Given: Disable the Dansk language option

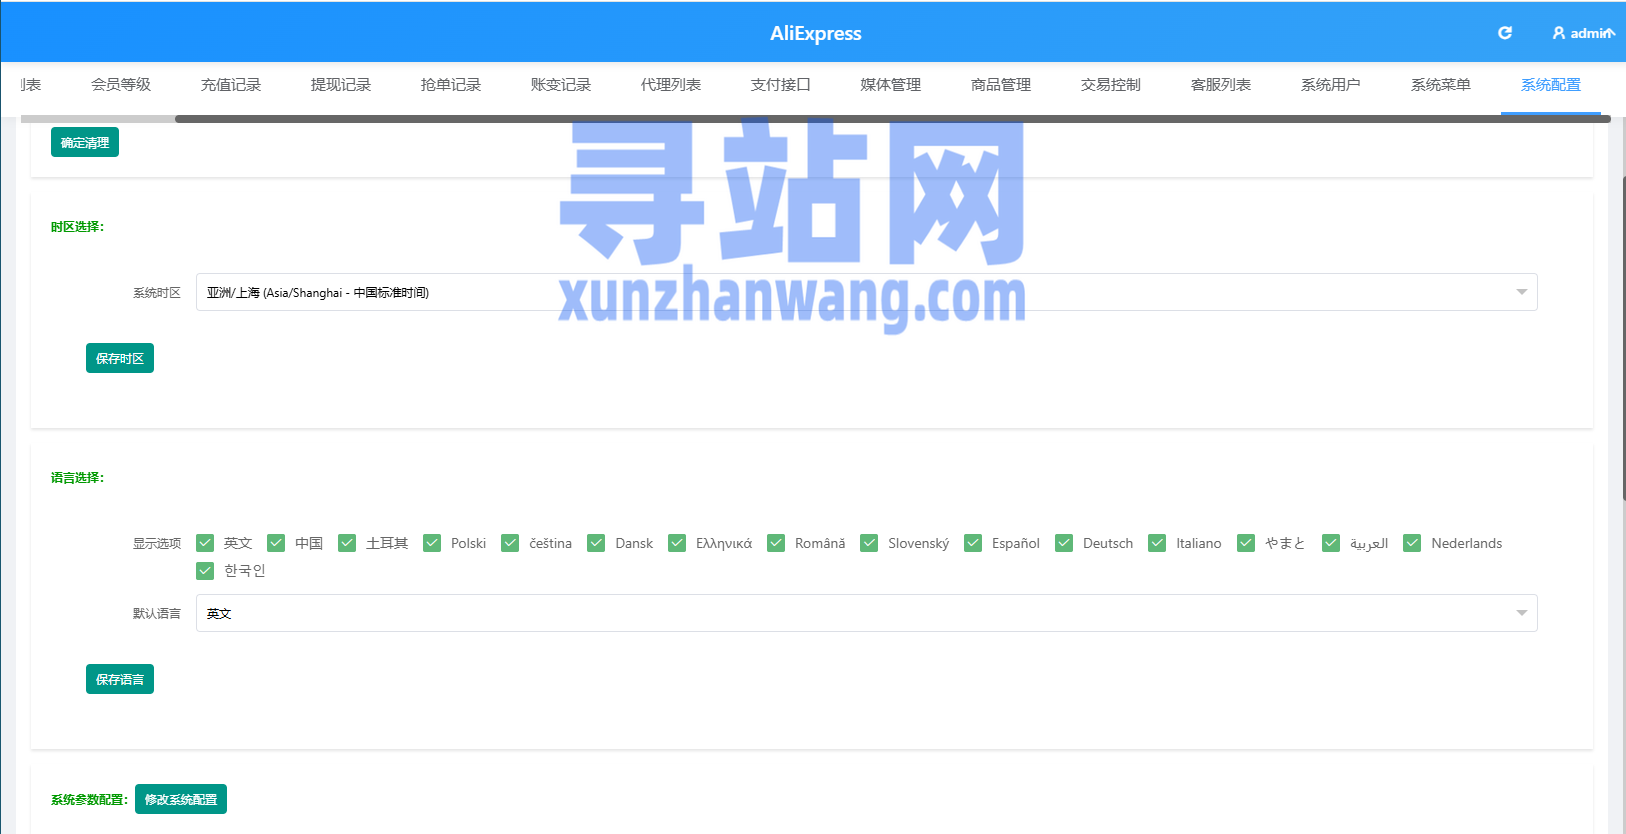Looking at the screenshot, I should 596,543.
